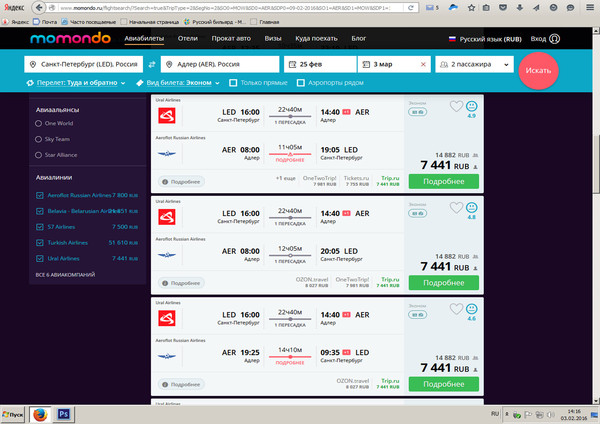This screenshot has width=600, height=424.
Task: Uncheck Aeroflot Russian Airlines checkbox
Action: pos(39,196)
